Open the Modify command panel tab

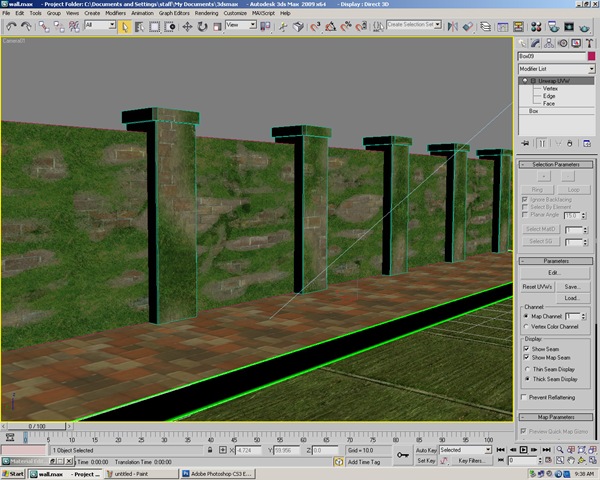pyautogui.click(x=536, y=41)
